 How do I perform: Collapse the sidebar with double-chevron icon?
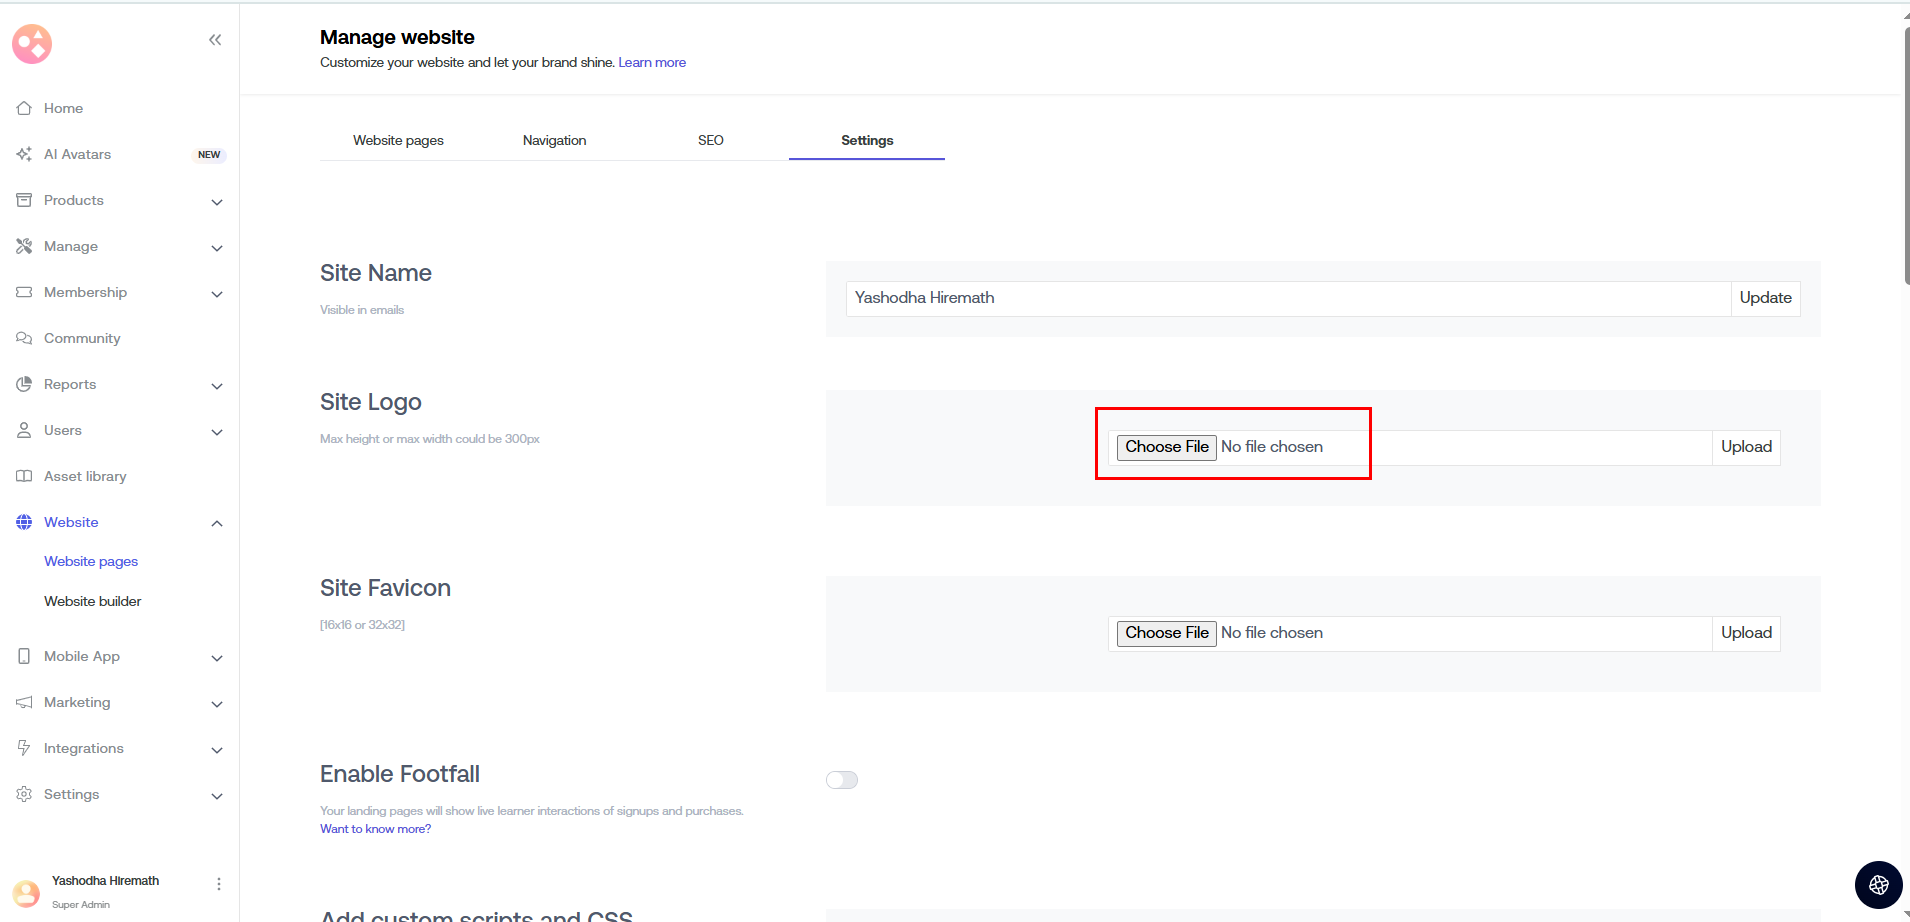pyautogui.click(x=215, y=40)
